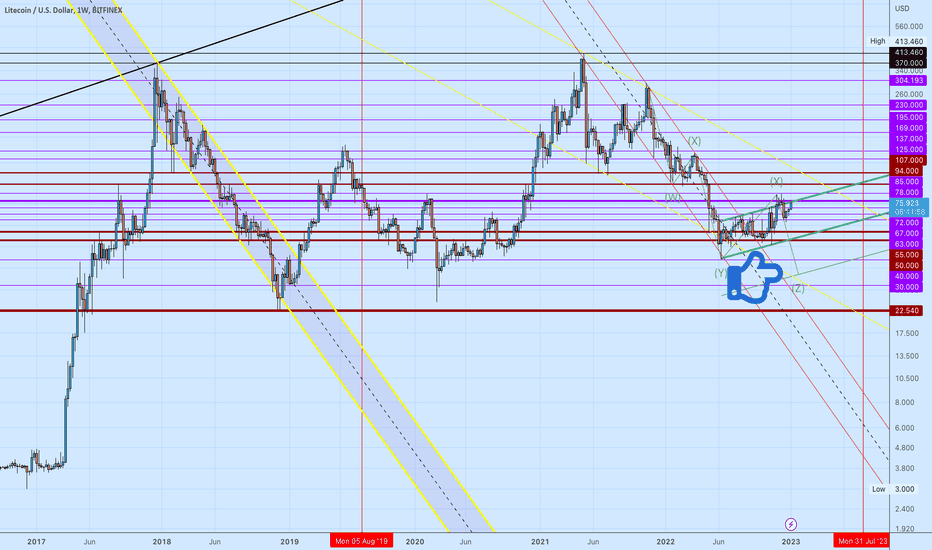Select the 67.000 price label

click(x=908, y=233)
